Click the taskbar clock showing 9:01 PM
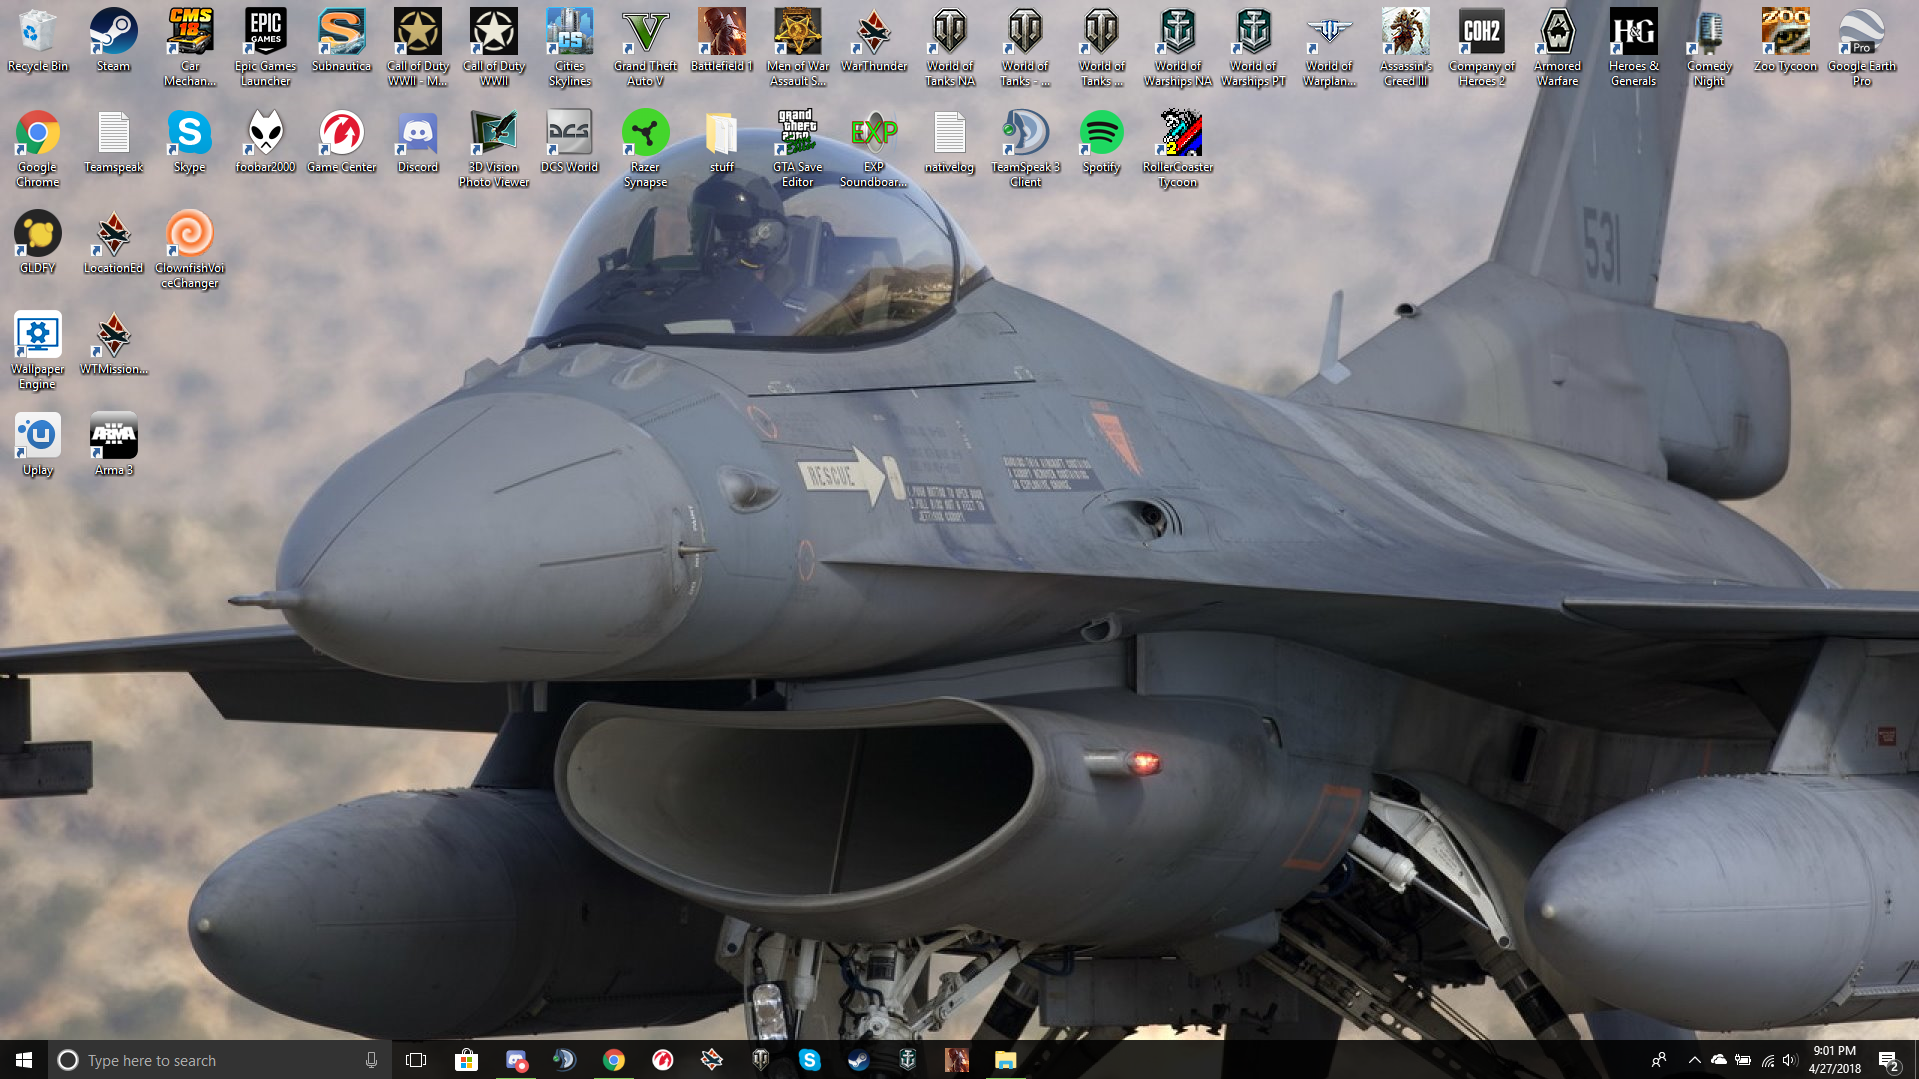 point(1834,1060)
